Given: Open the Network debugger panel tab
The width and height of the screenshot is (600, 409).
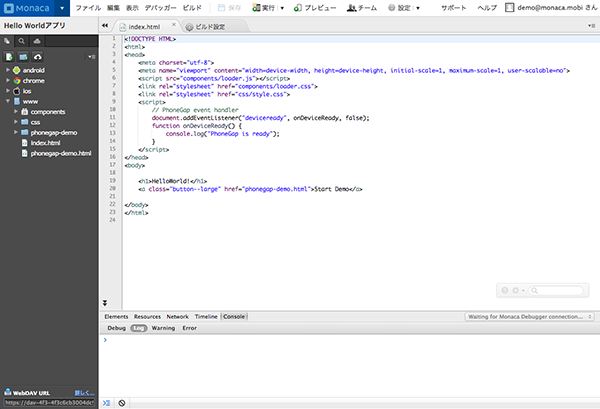Looking at the screenshot, I should tap(177, 316).
